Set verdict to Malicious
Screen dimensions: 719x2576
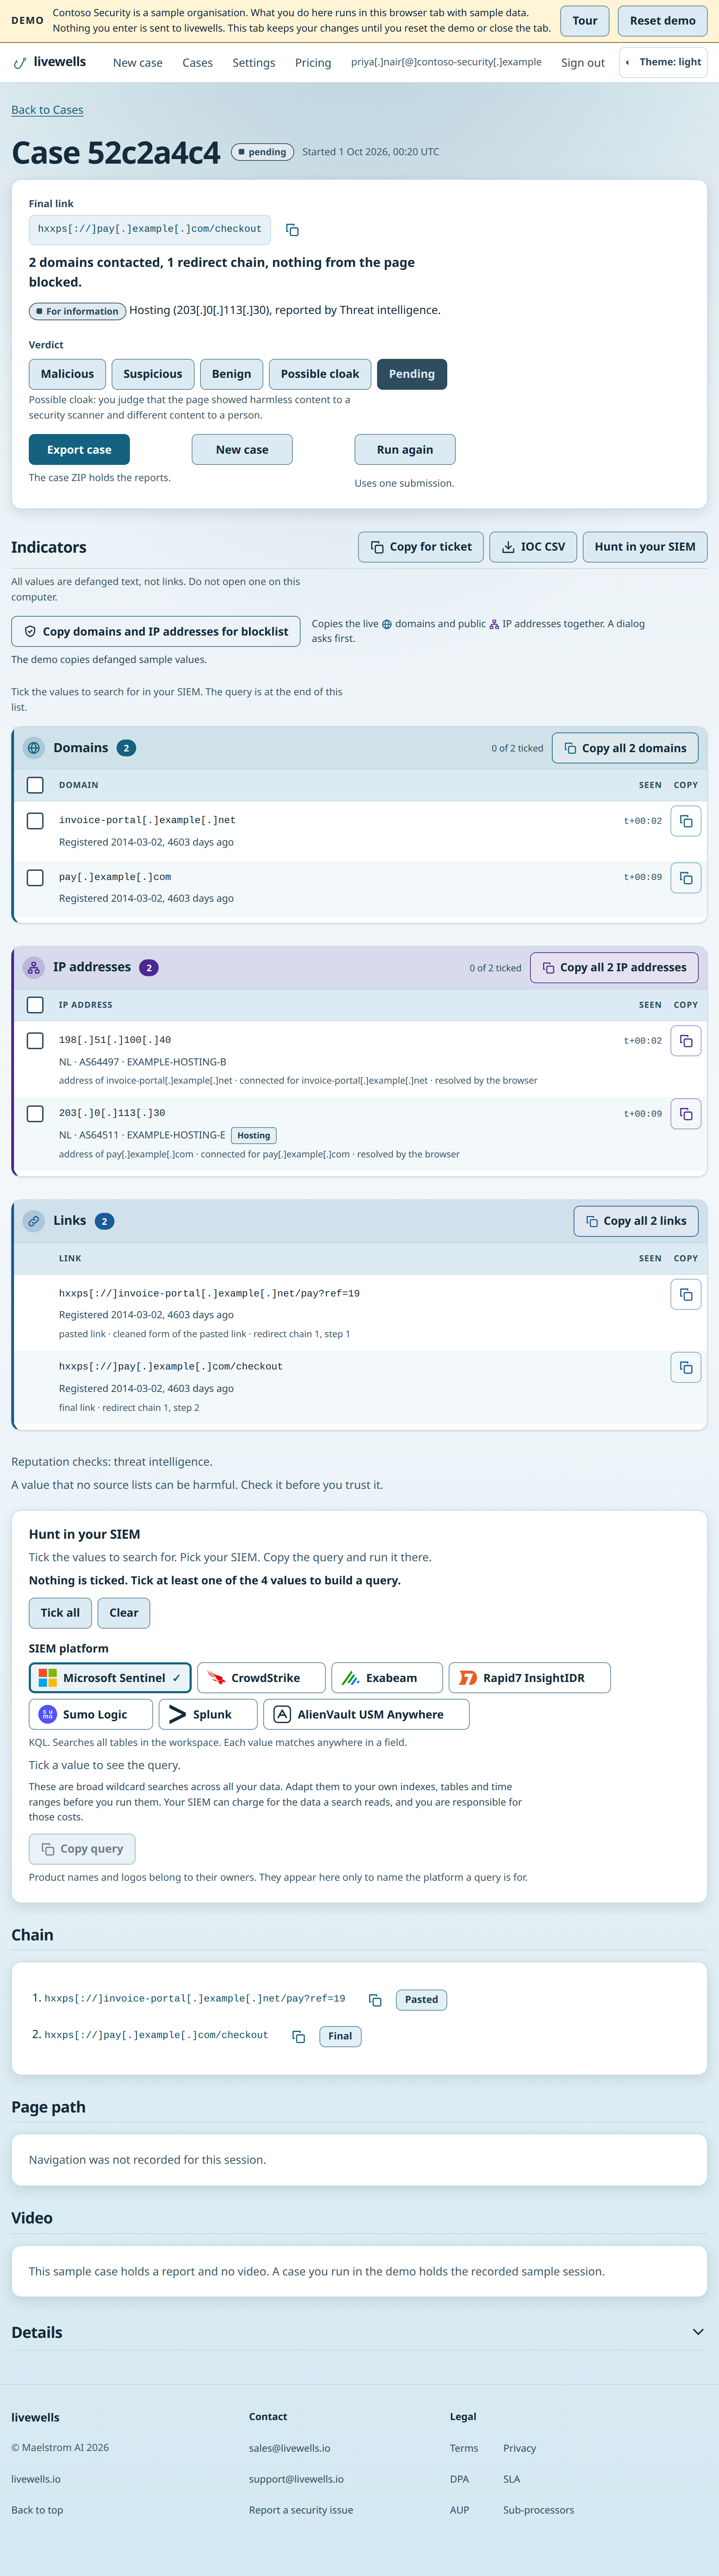tap(67, 374)
